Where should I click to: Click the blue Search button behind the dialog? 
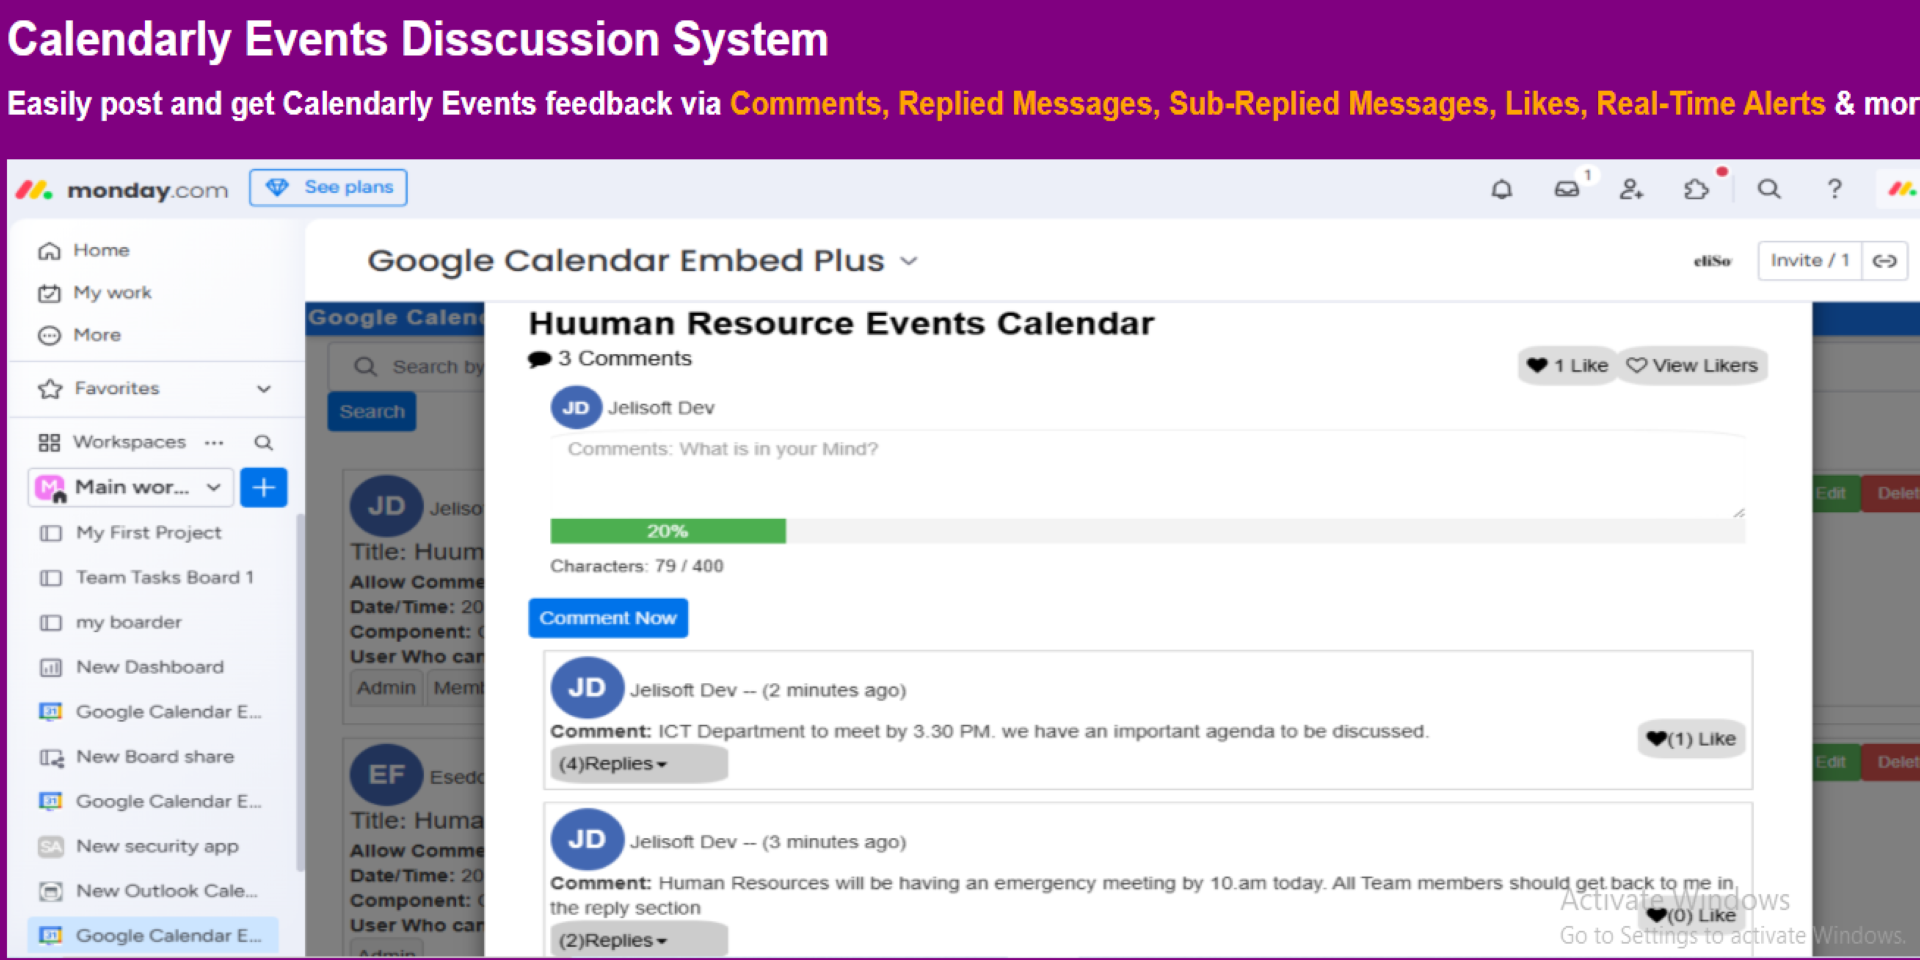coord(372,412)
